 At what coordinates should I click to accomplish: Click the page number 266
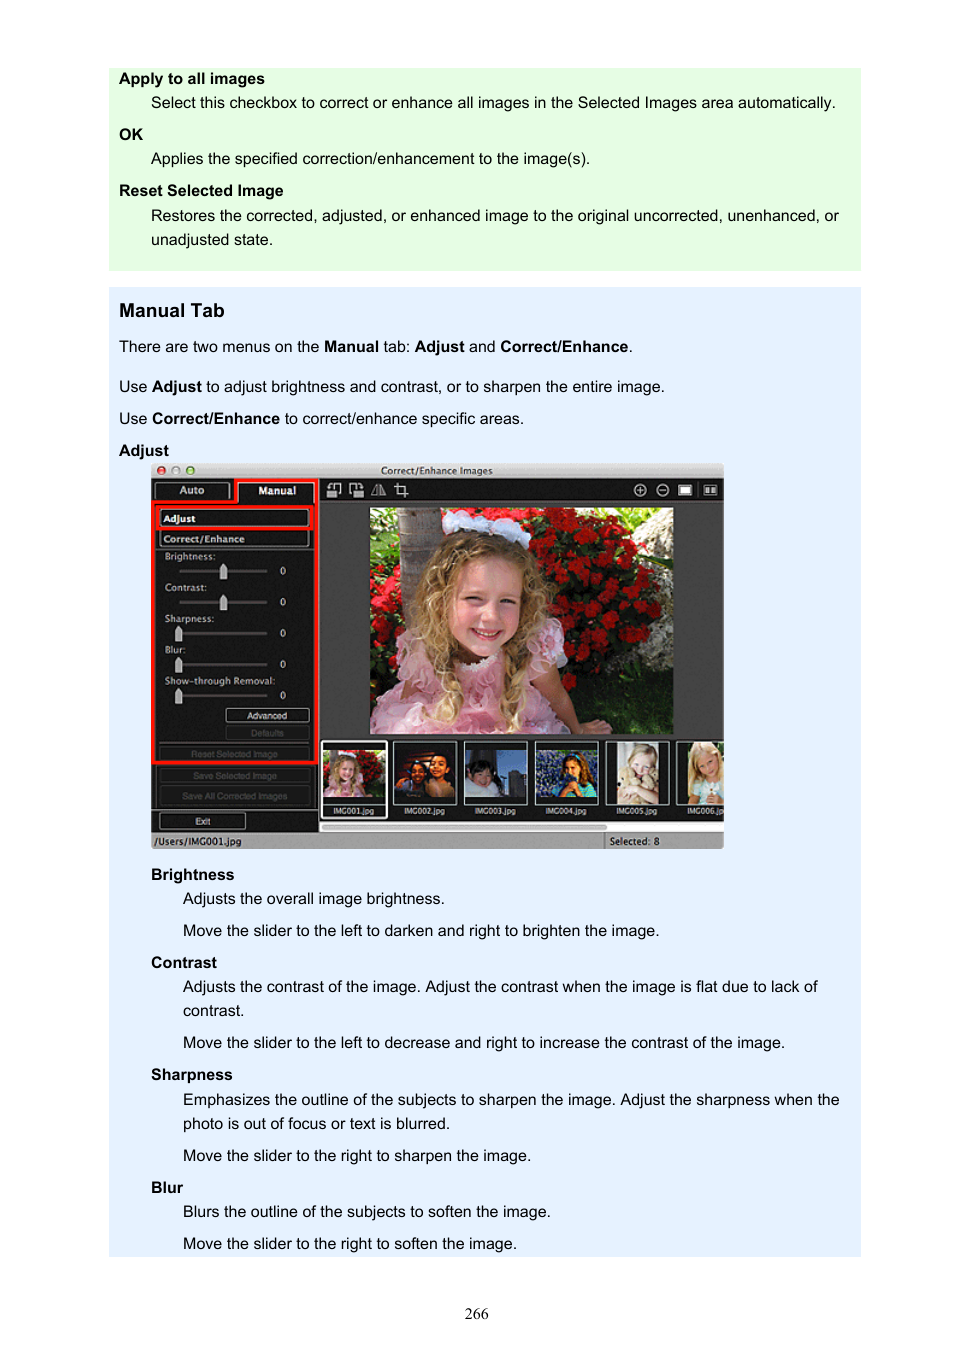477,1314
